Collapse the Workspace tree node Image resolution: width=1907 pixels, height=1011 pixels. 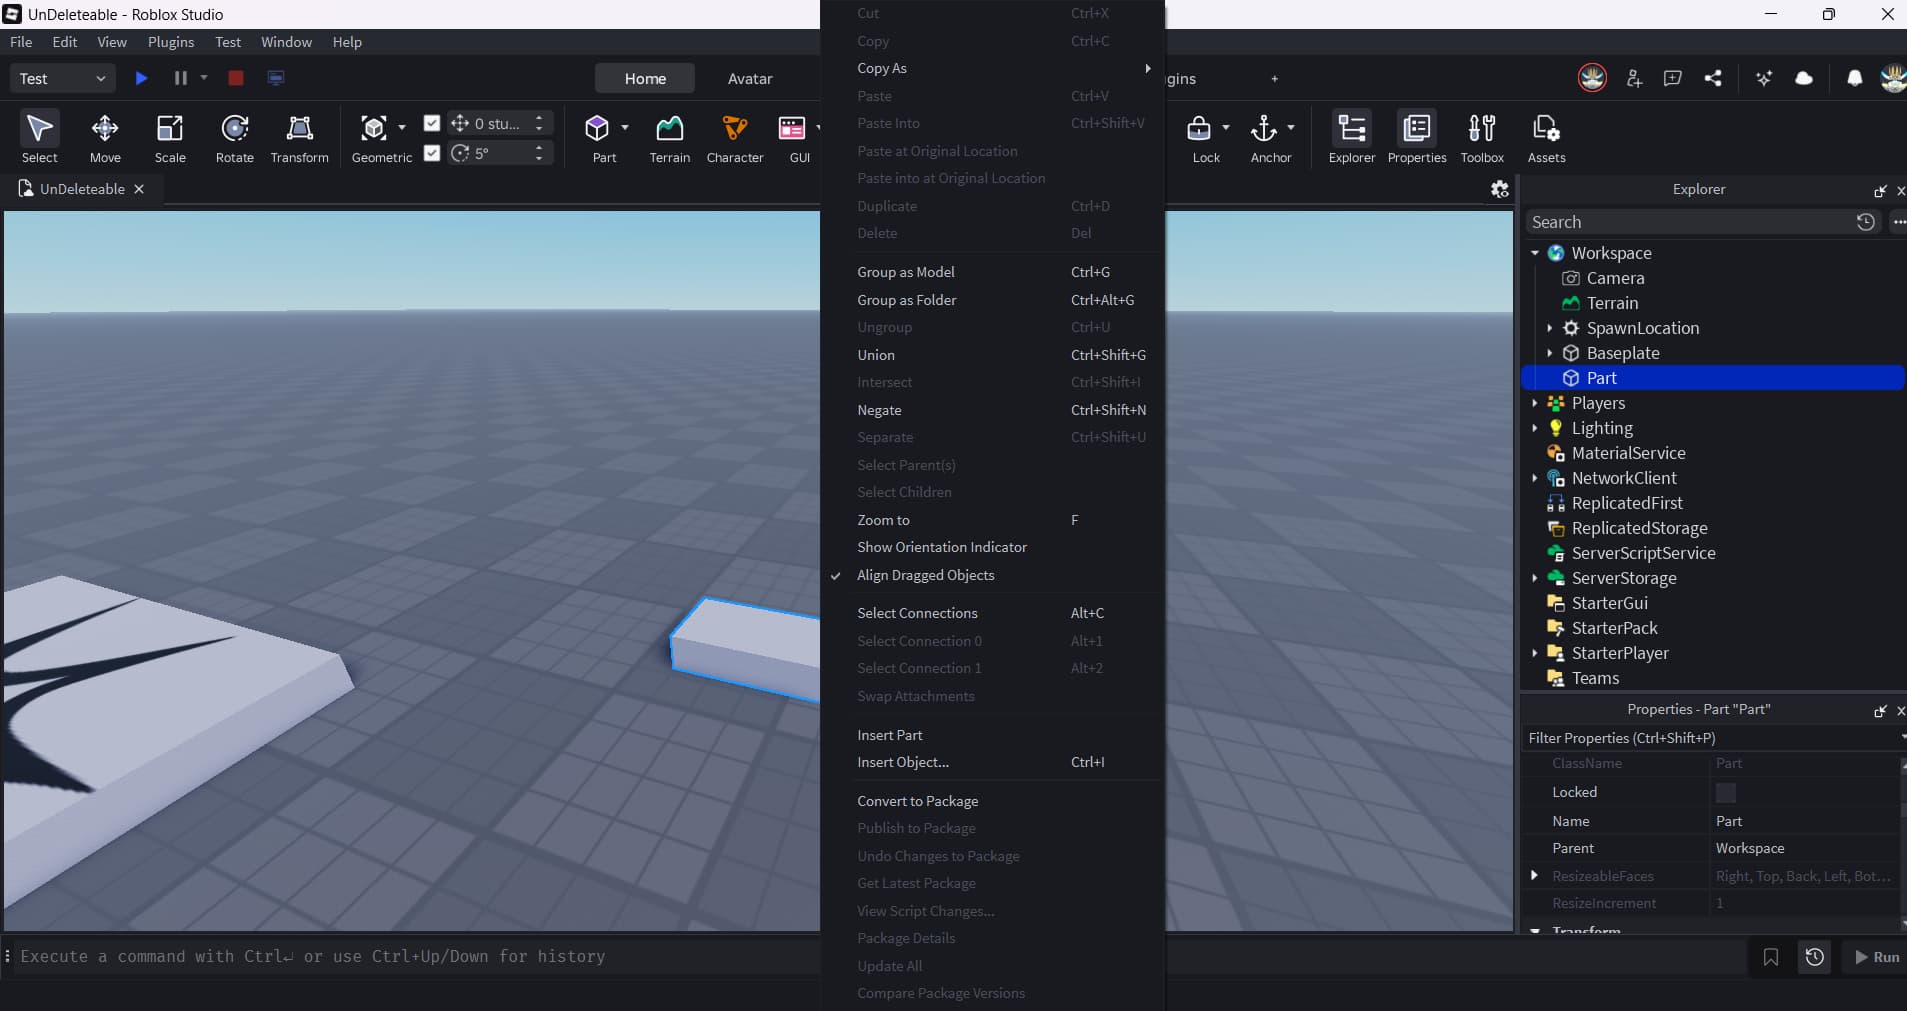pos(1535,253)
